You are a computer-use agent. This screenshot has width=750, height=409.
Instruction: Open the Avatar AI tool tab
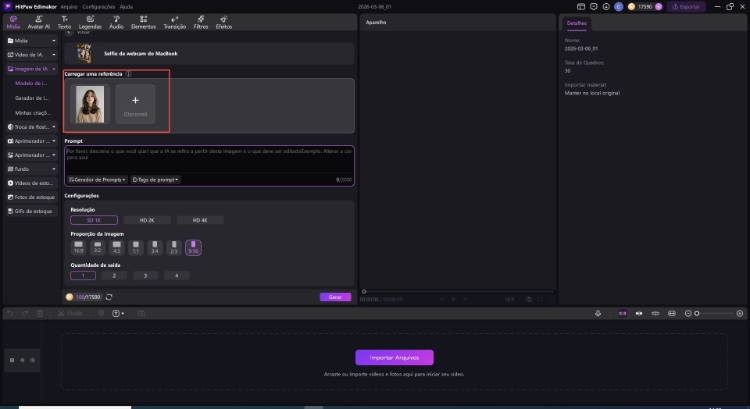40,21
